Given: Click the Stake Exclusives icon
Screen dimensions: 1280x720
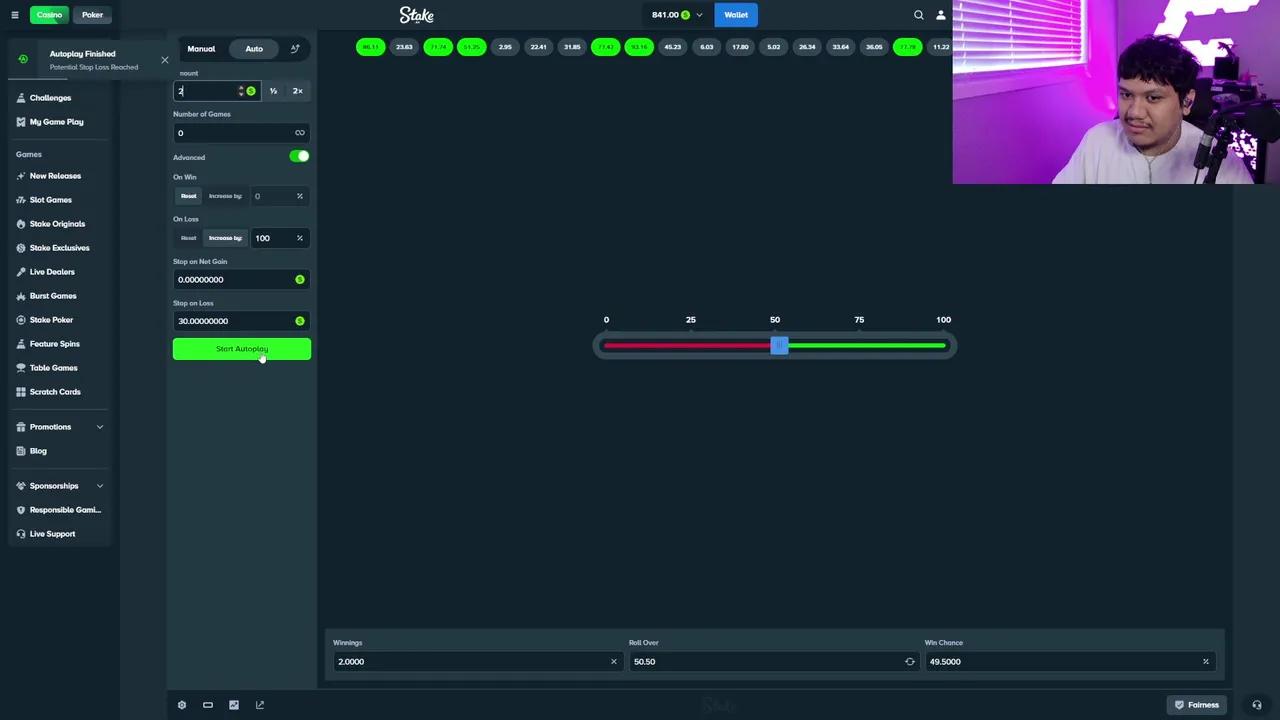Looking at the screenshot, I should click(21, 248).
